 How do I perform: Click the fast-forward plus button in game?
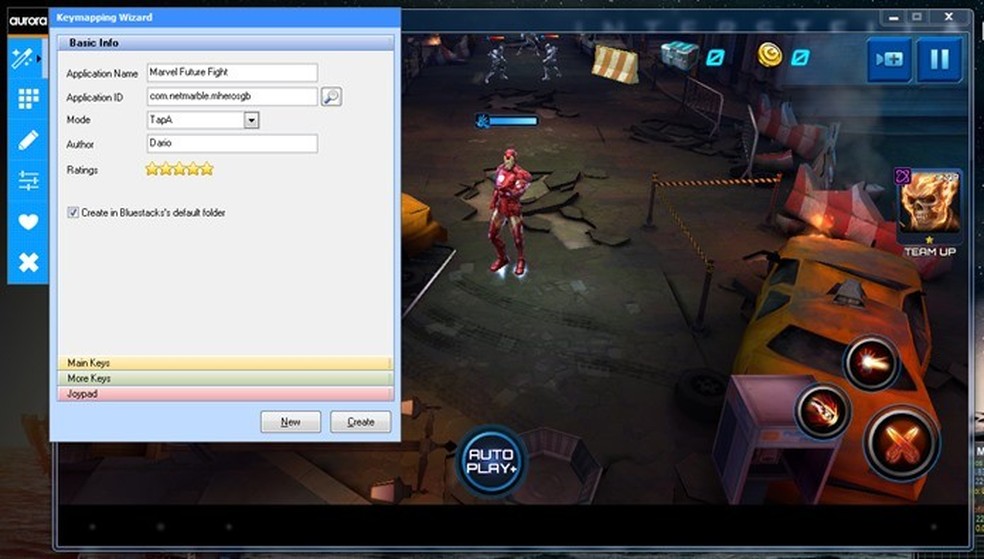(889, 60)
